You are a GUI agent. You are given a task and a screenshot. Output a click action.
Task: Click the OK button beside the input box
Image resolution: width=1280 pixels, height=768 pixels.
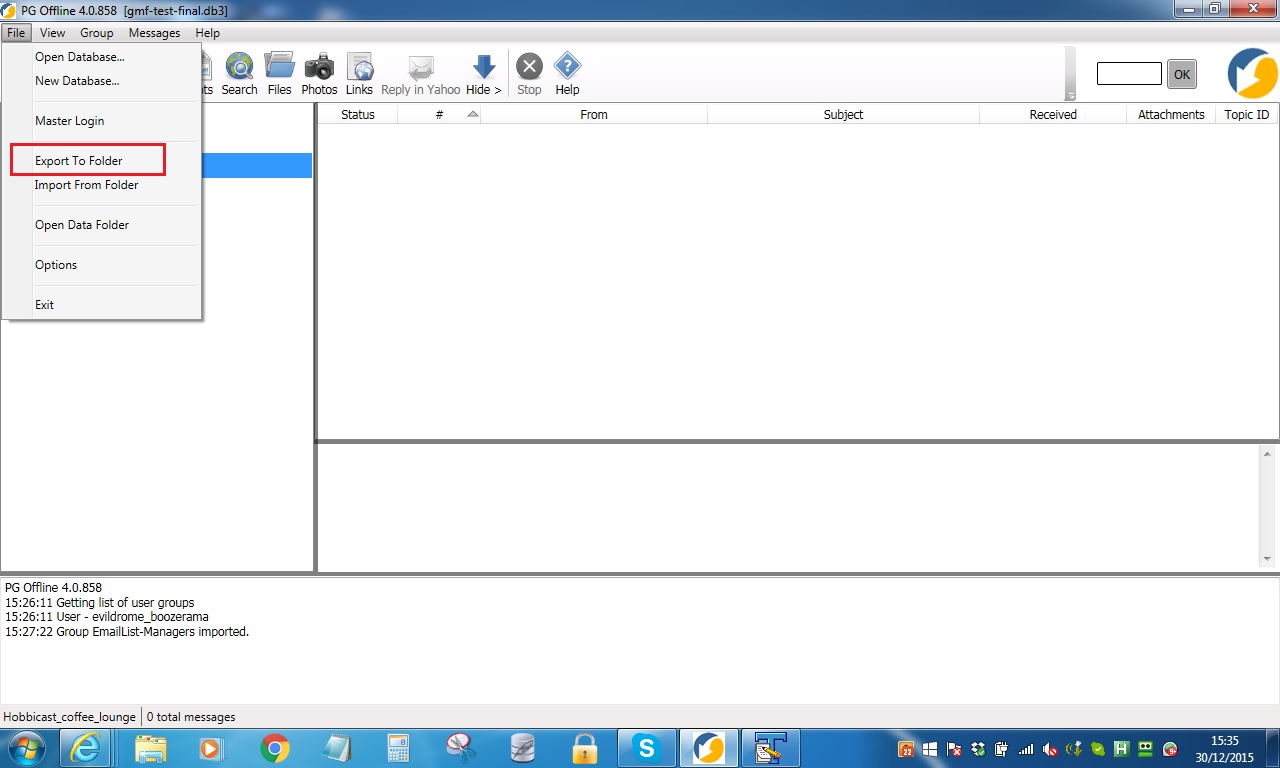click(x=1182, y=74)
